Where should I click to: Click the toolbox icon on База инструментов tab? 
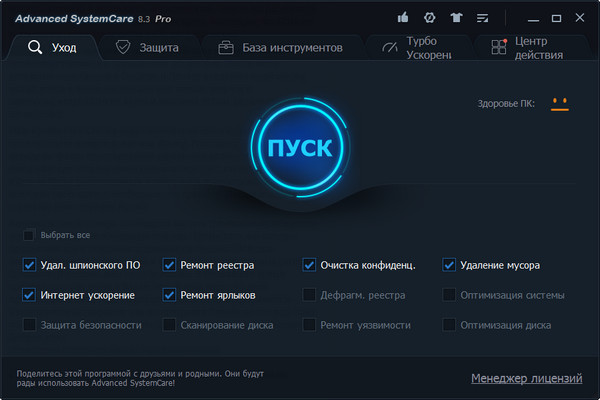point(226,47)
